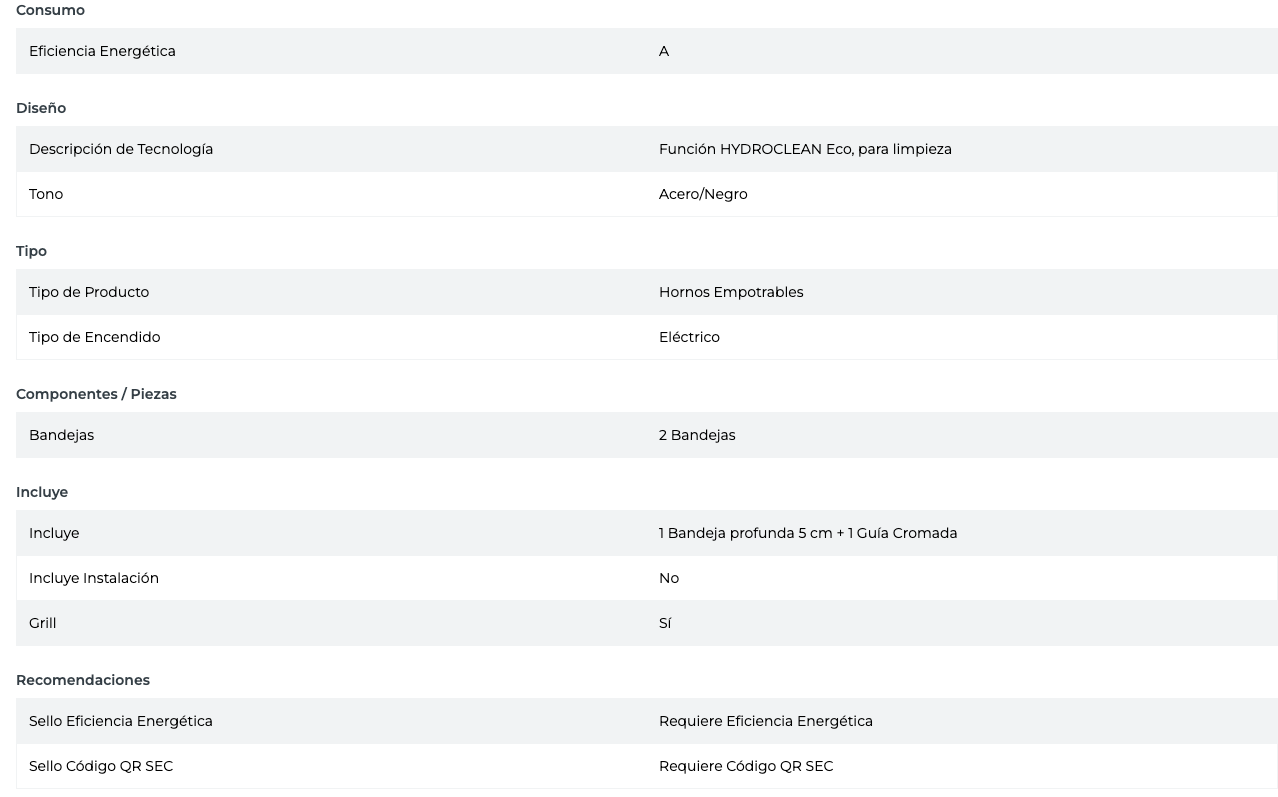Select the Descripción de Tecnología label
1278x797 pixels.
click(121, 149)
